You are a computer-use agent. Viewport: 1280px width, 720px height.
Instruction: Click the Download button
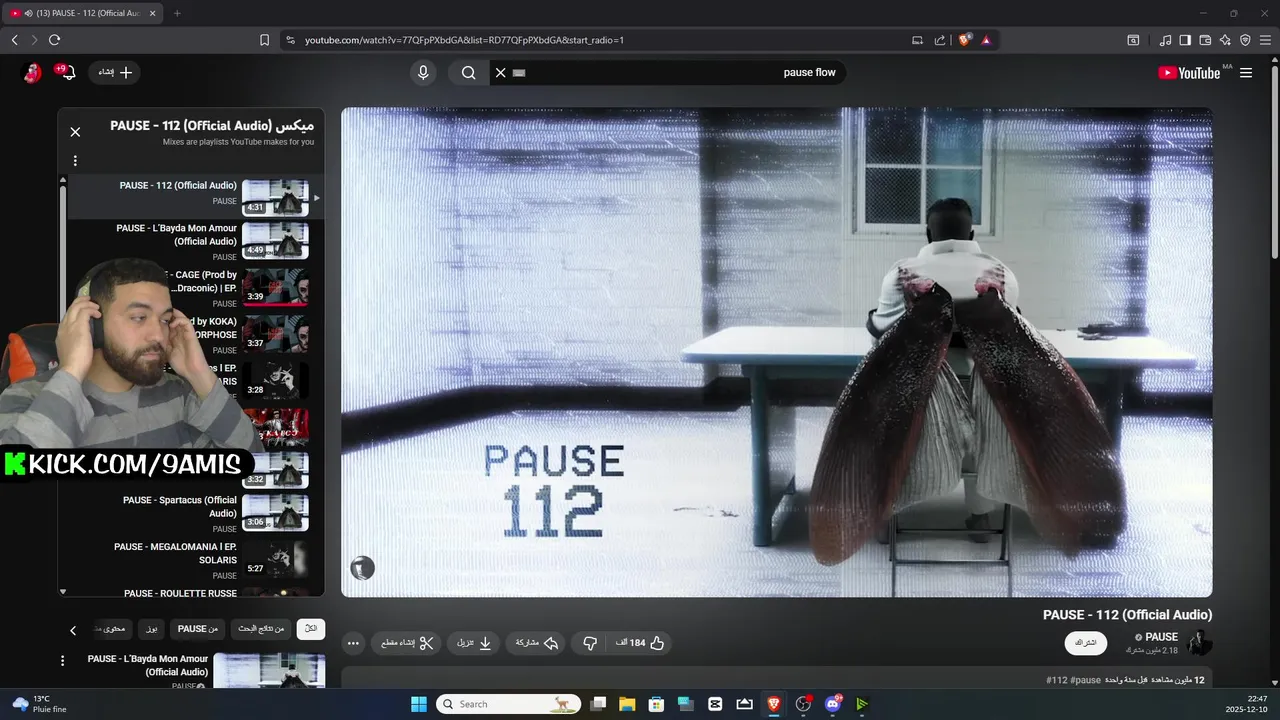[x=475, y=643]
